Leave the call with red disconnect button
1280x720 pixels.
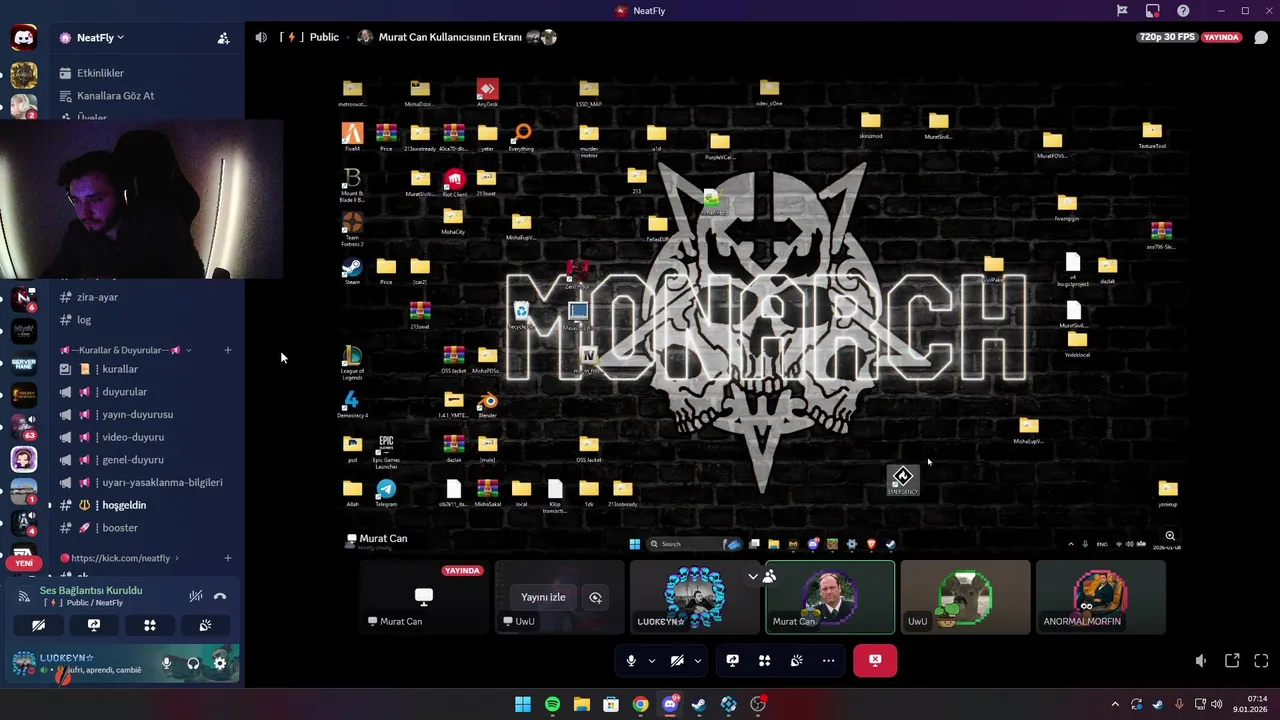[875, 660]
